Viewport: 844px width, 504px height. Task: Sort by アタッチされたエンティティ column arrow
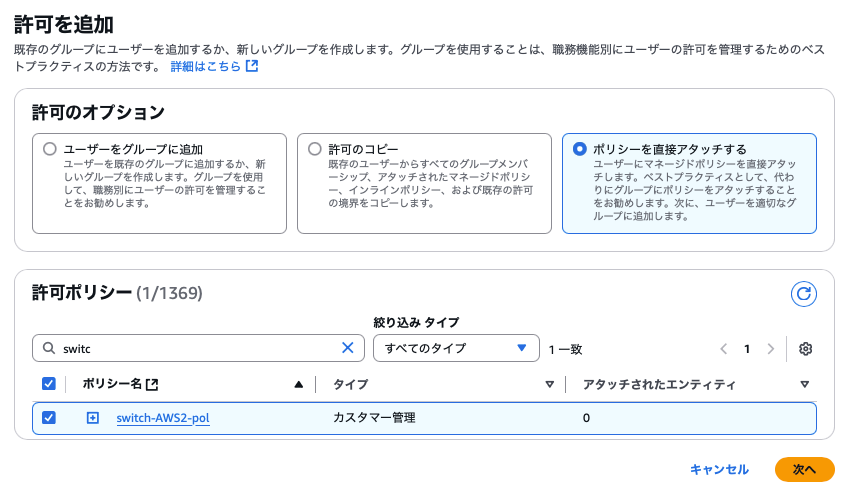[x=805, y=385]
